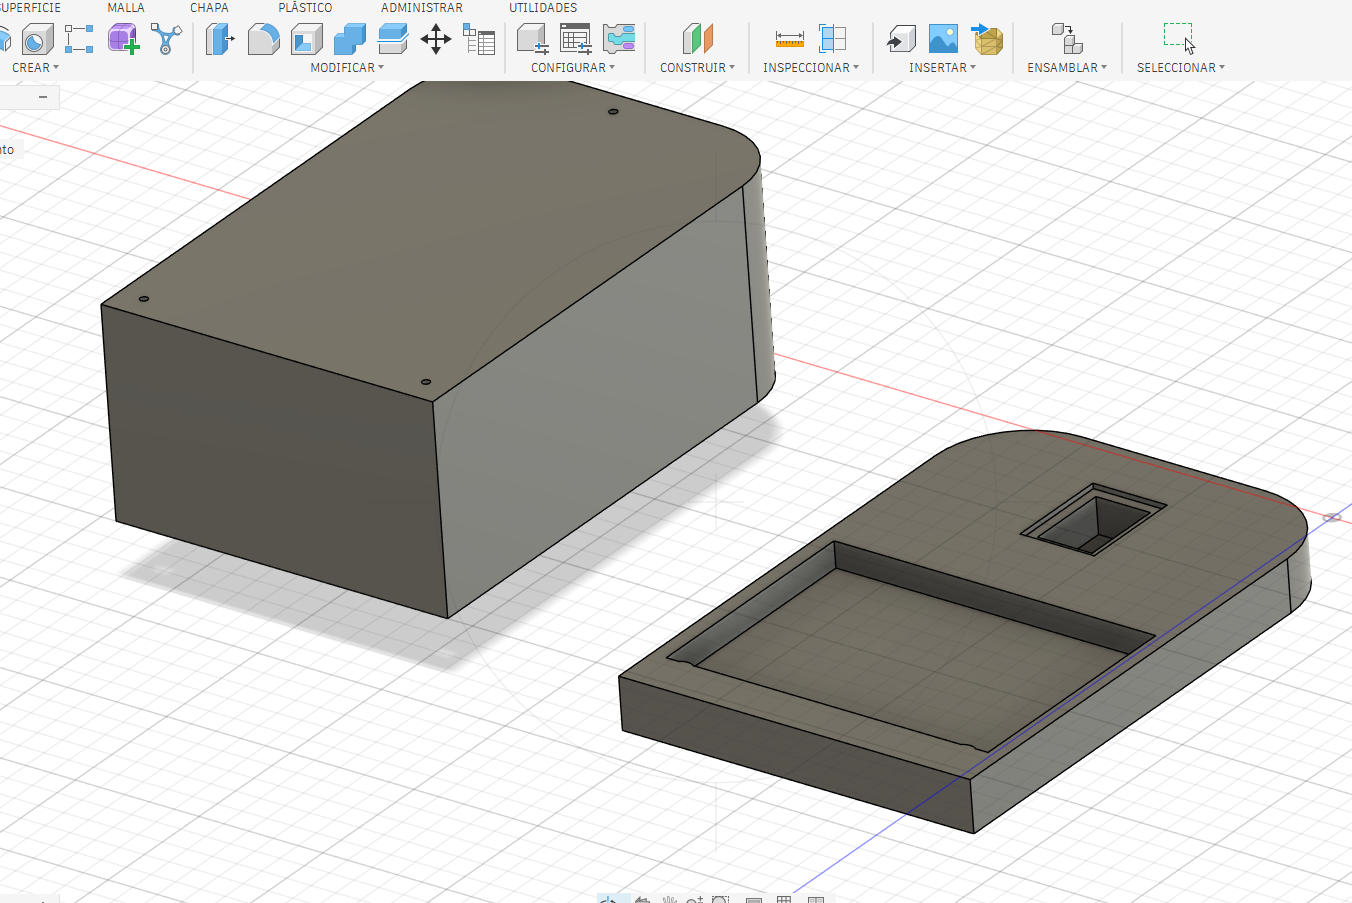This screenshot has height=903, width=1352.
Task: Click the insert canvas image icon
Action: [x=943, y=40]
